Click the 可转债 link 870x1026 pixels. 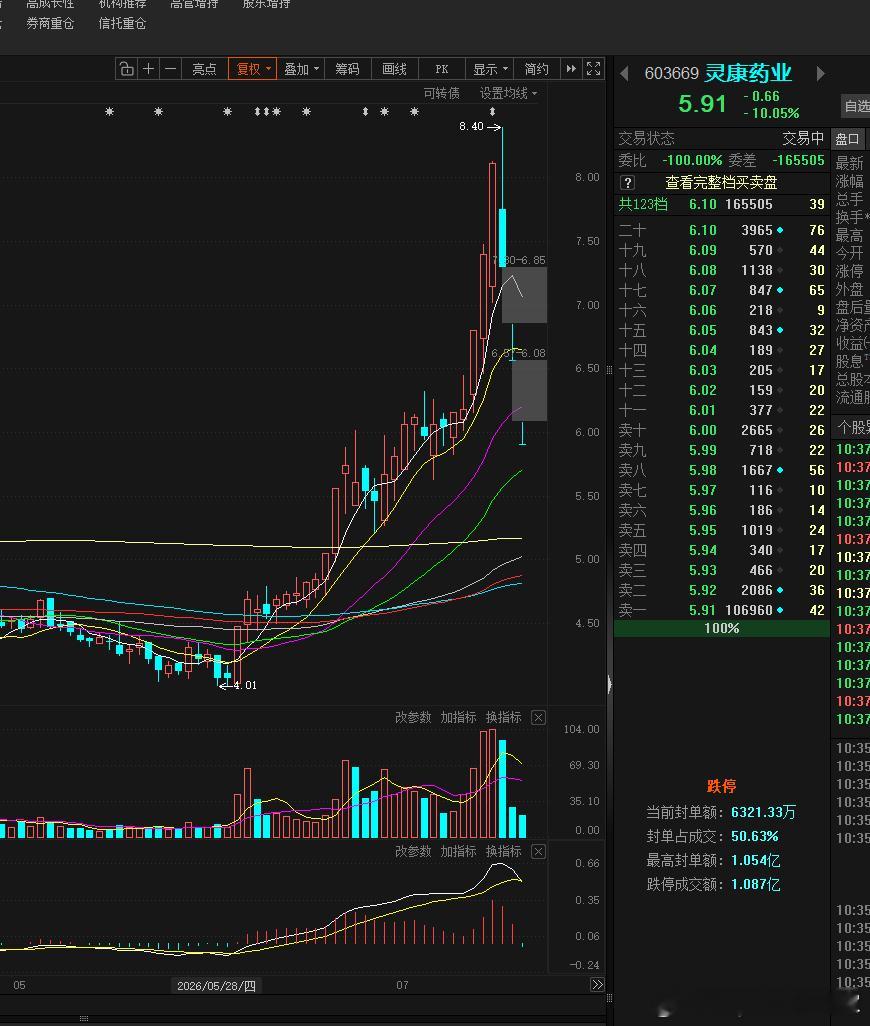[442, 93]
